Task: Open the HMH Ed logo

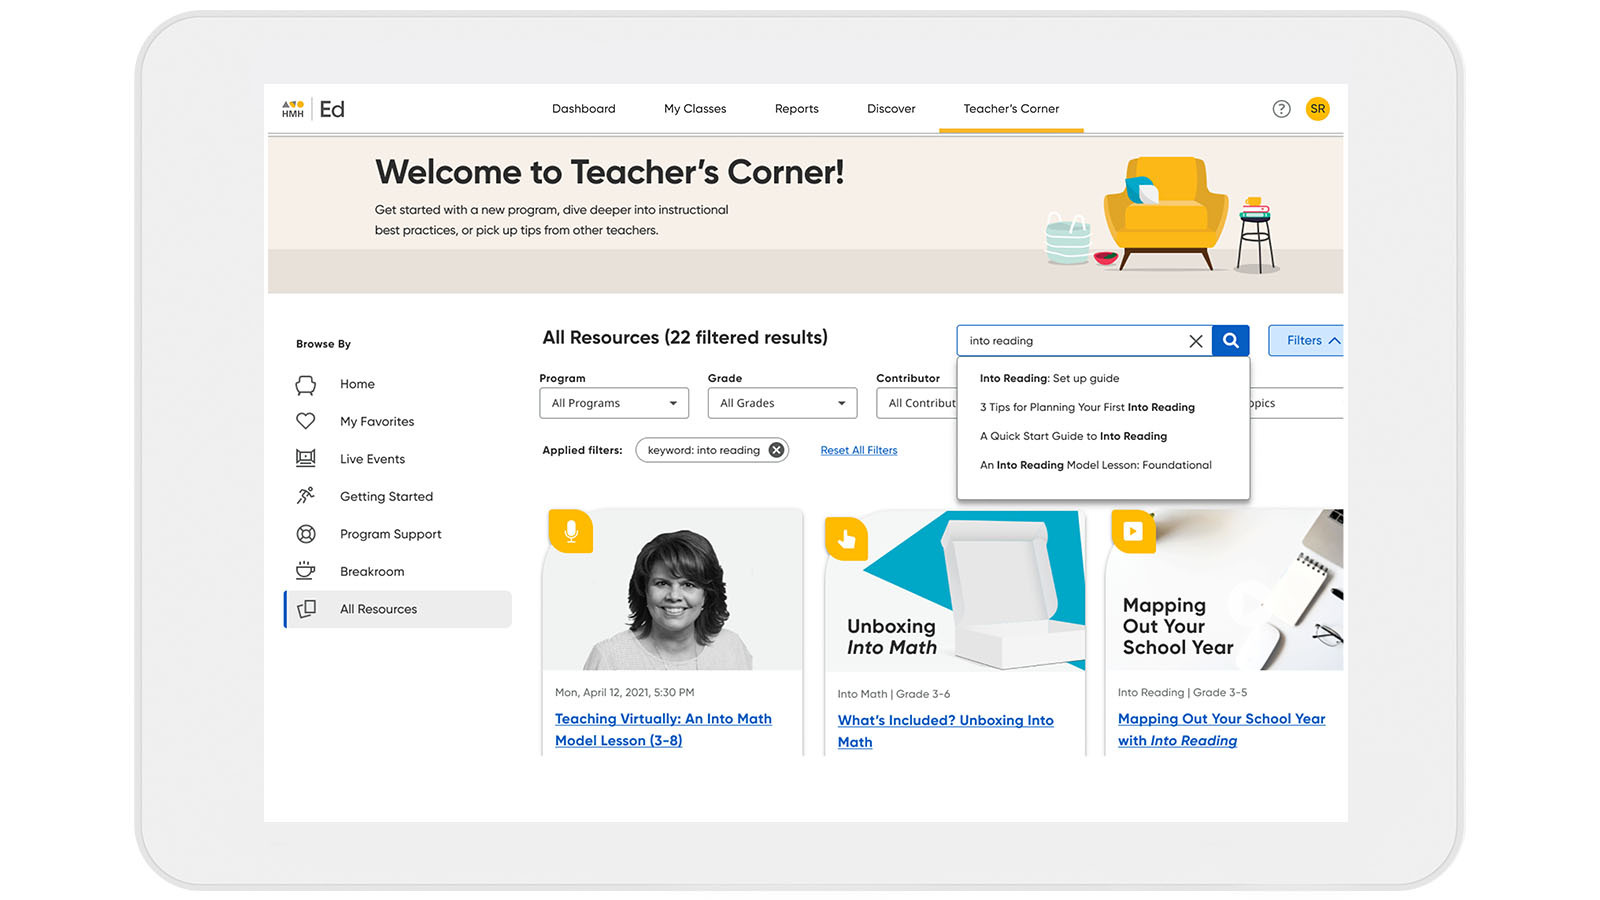Action: point(311,108)
